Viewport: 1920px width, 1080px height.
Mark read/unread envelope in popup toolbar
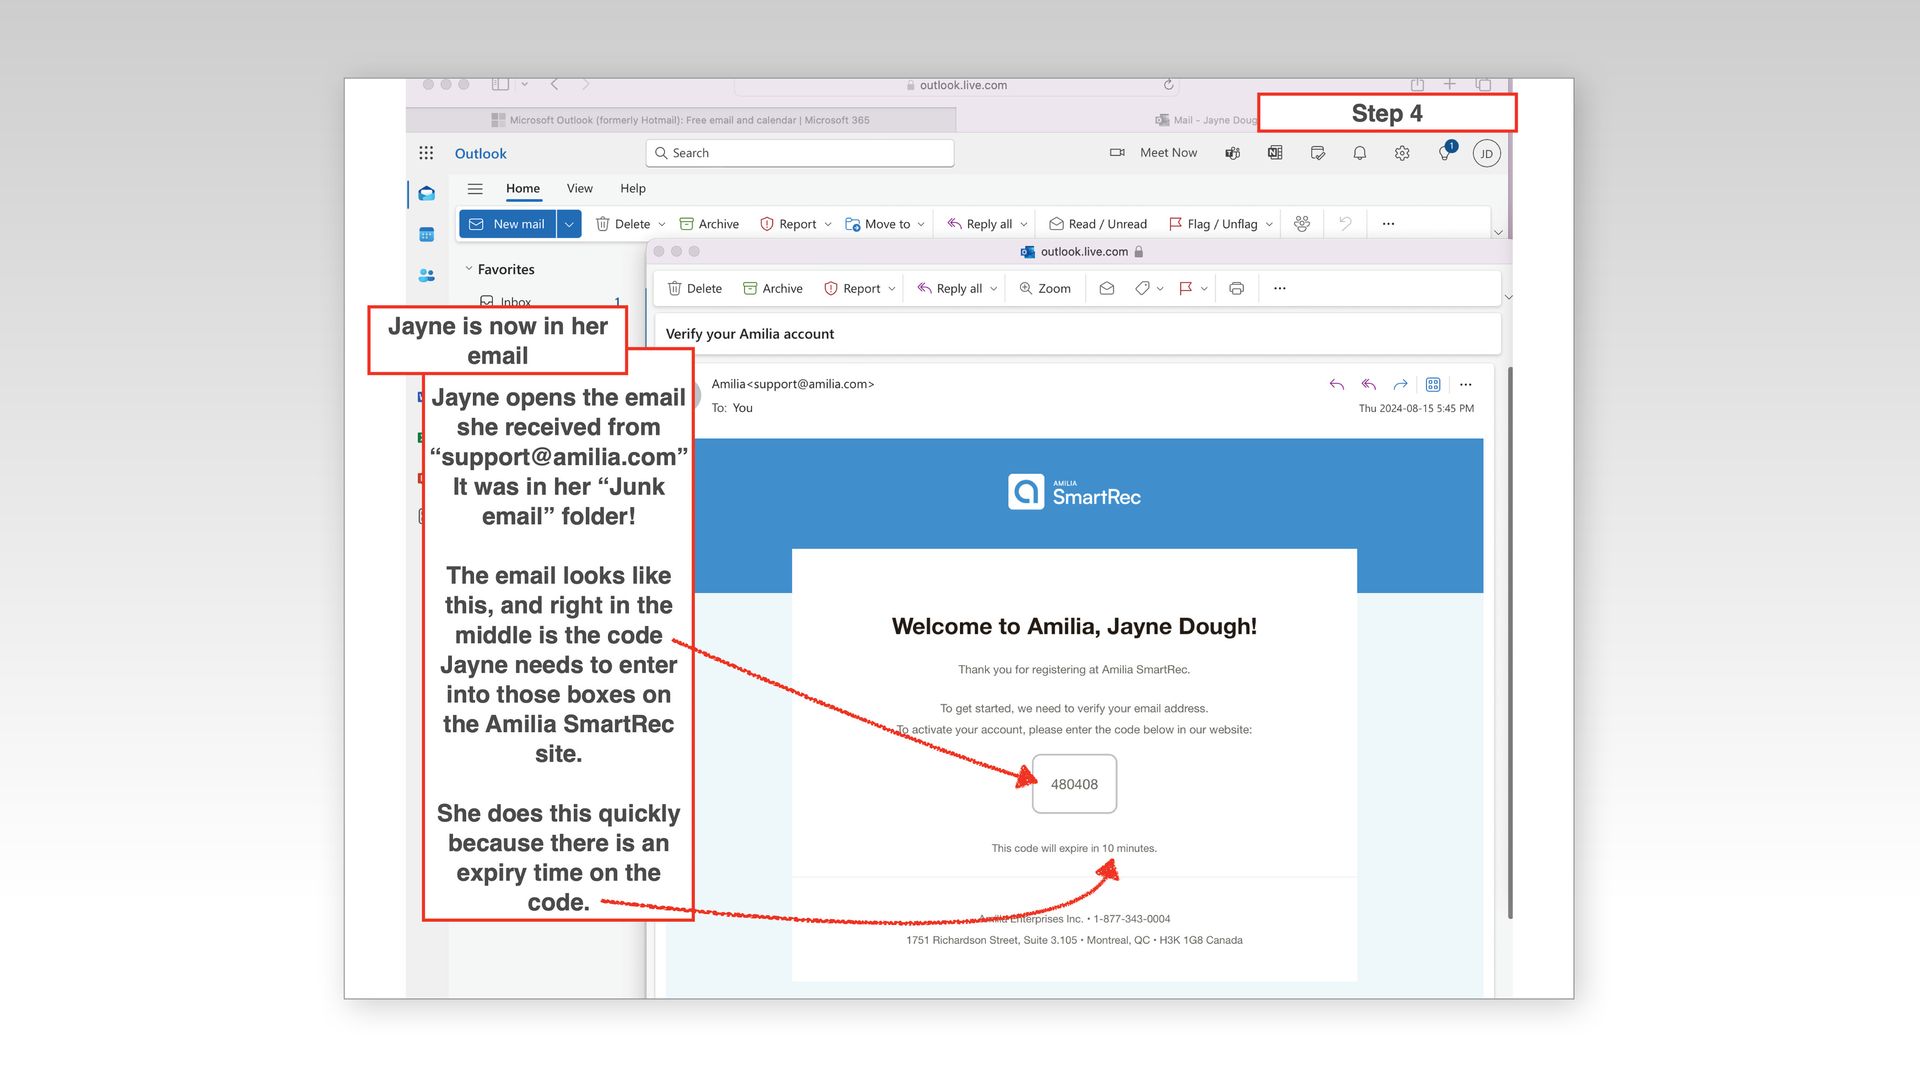pyautogui.click(x=1107, y=289)
